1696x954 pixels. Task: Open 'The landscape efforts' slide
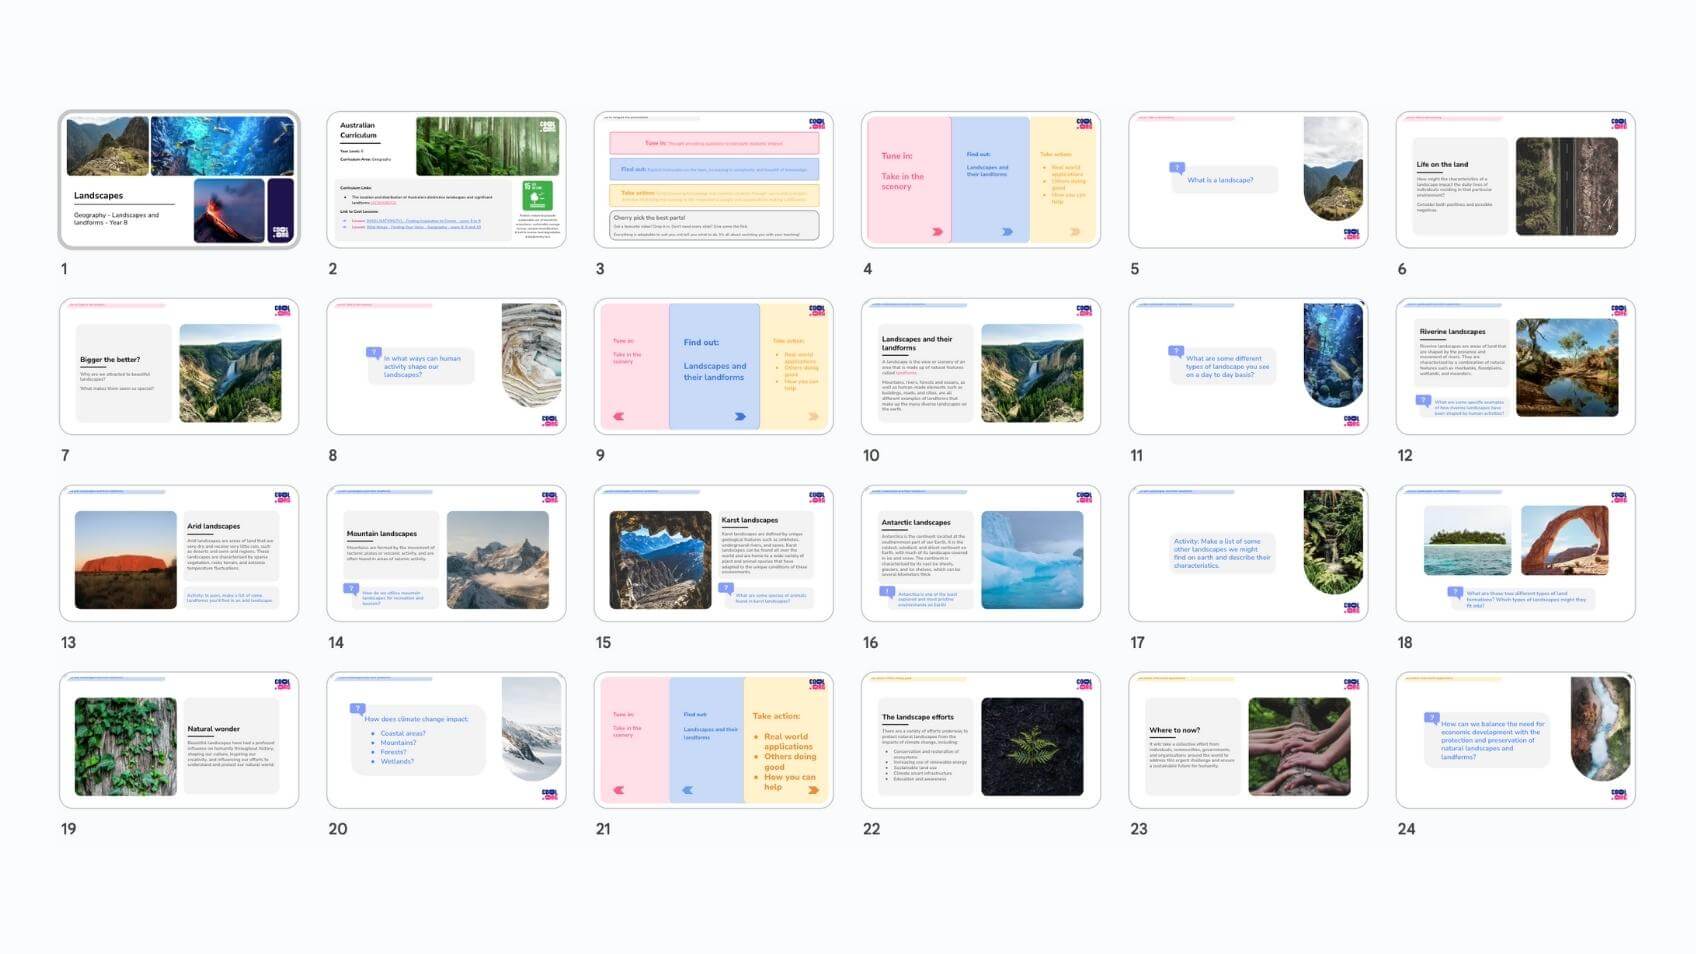(980, 740)
